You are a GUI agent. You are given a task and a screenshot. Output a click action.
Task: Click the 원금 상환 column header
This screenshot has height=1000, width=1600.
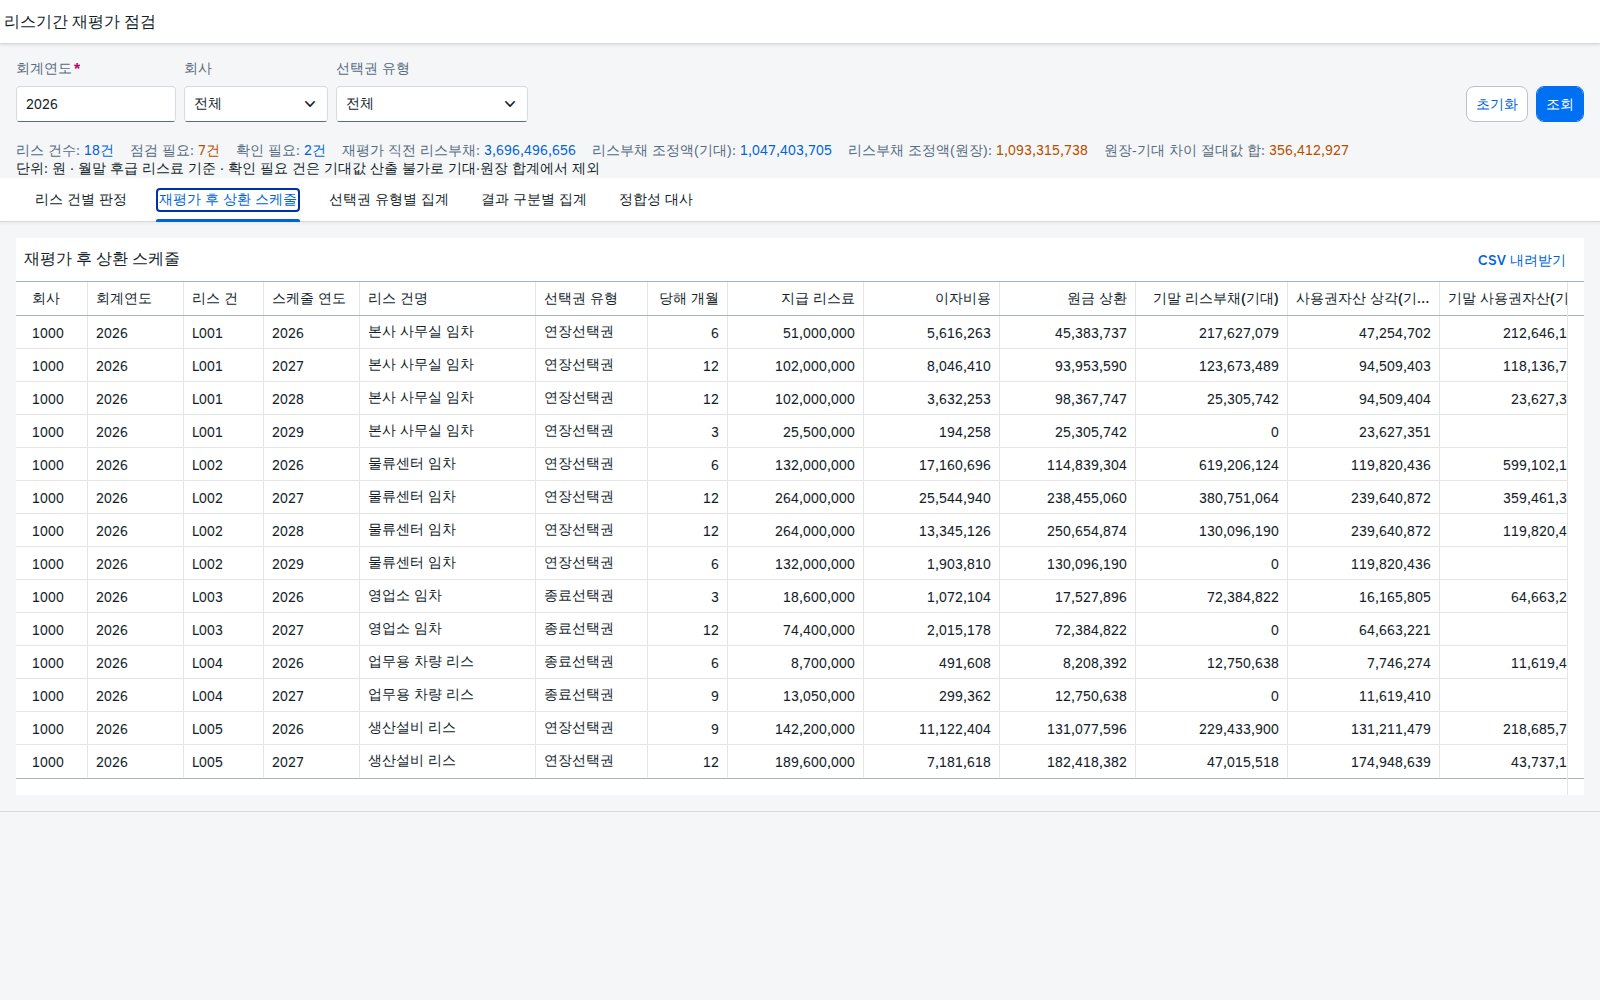(1067, 299)
